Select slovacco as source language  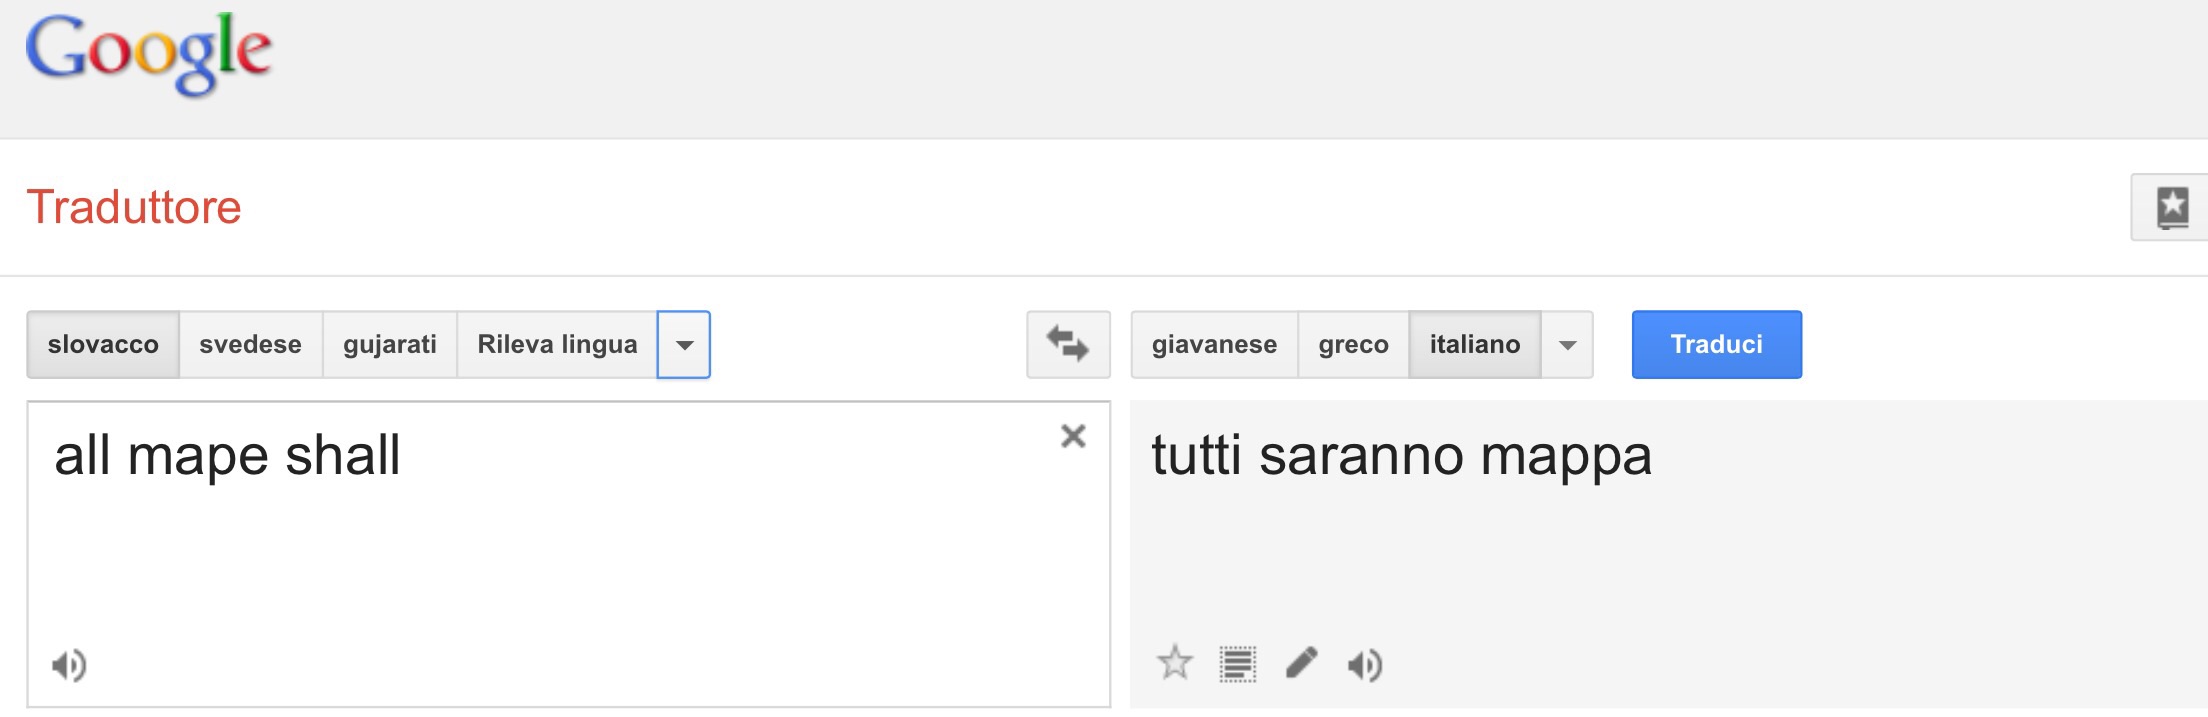(103, 345)
